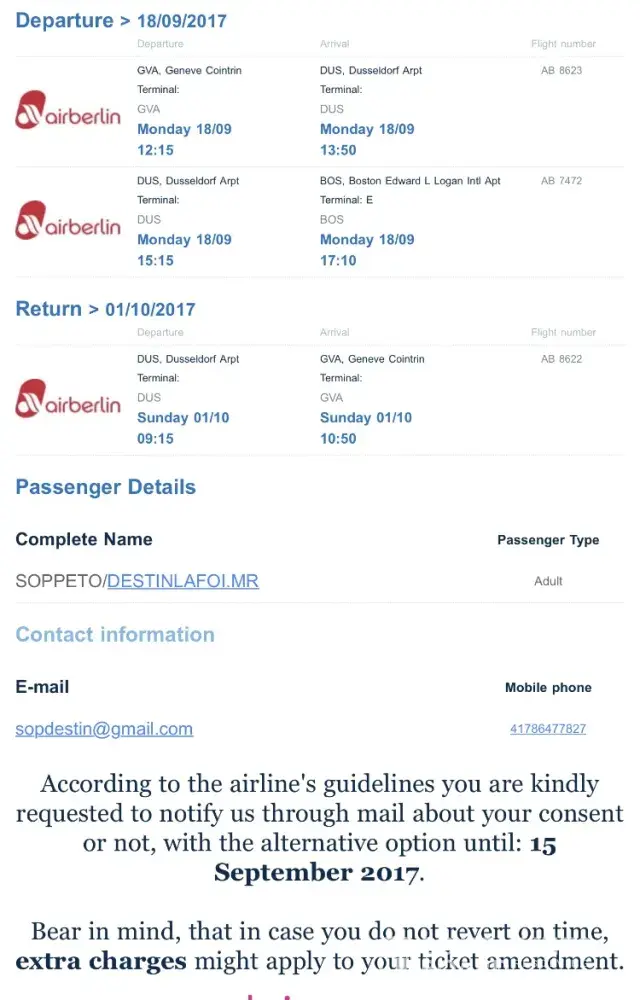Open the DESTINLAFOI.MR passenger name link
This screenshot has height=1000, width=640.
click(x=183, y=581)
